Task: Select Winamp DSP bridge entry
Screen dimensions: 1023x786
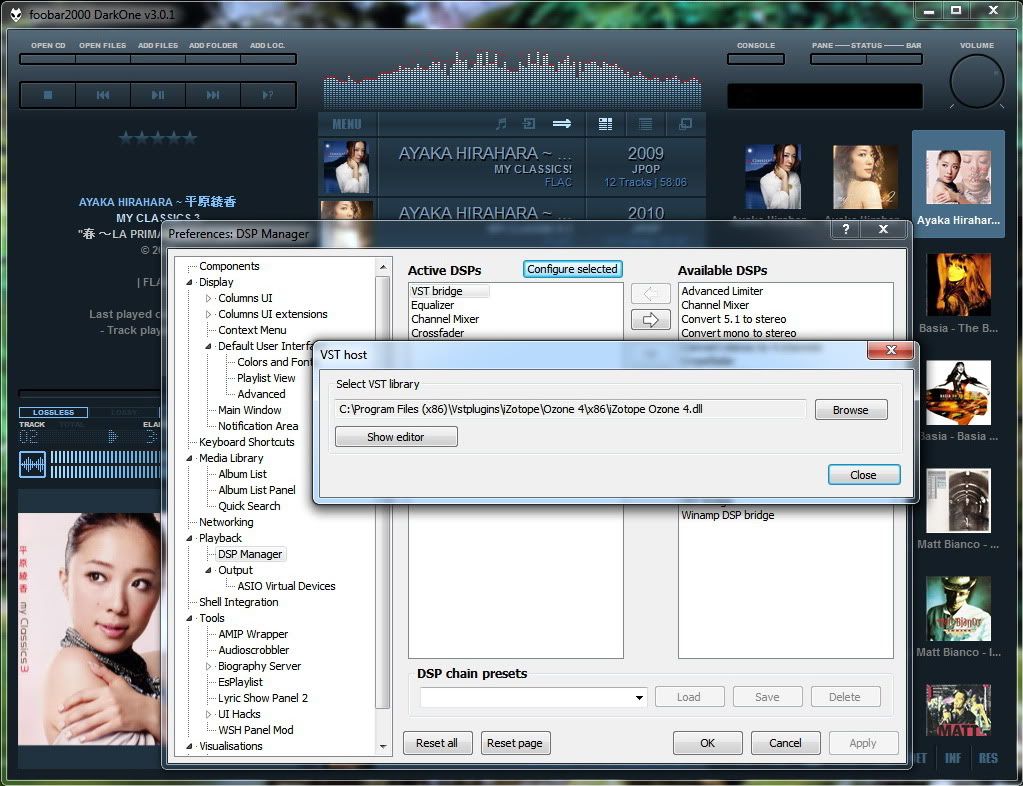Action: click(727, 515)
